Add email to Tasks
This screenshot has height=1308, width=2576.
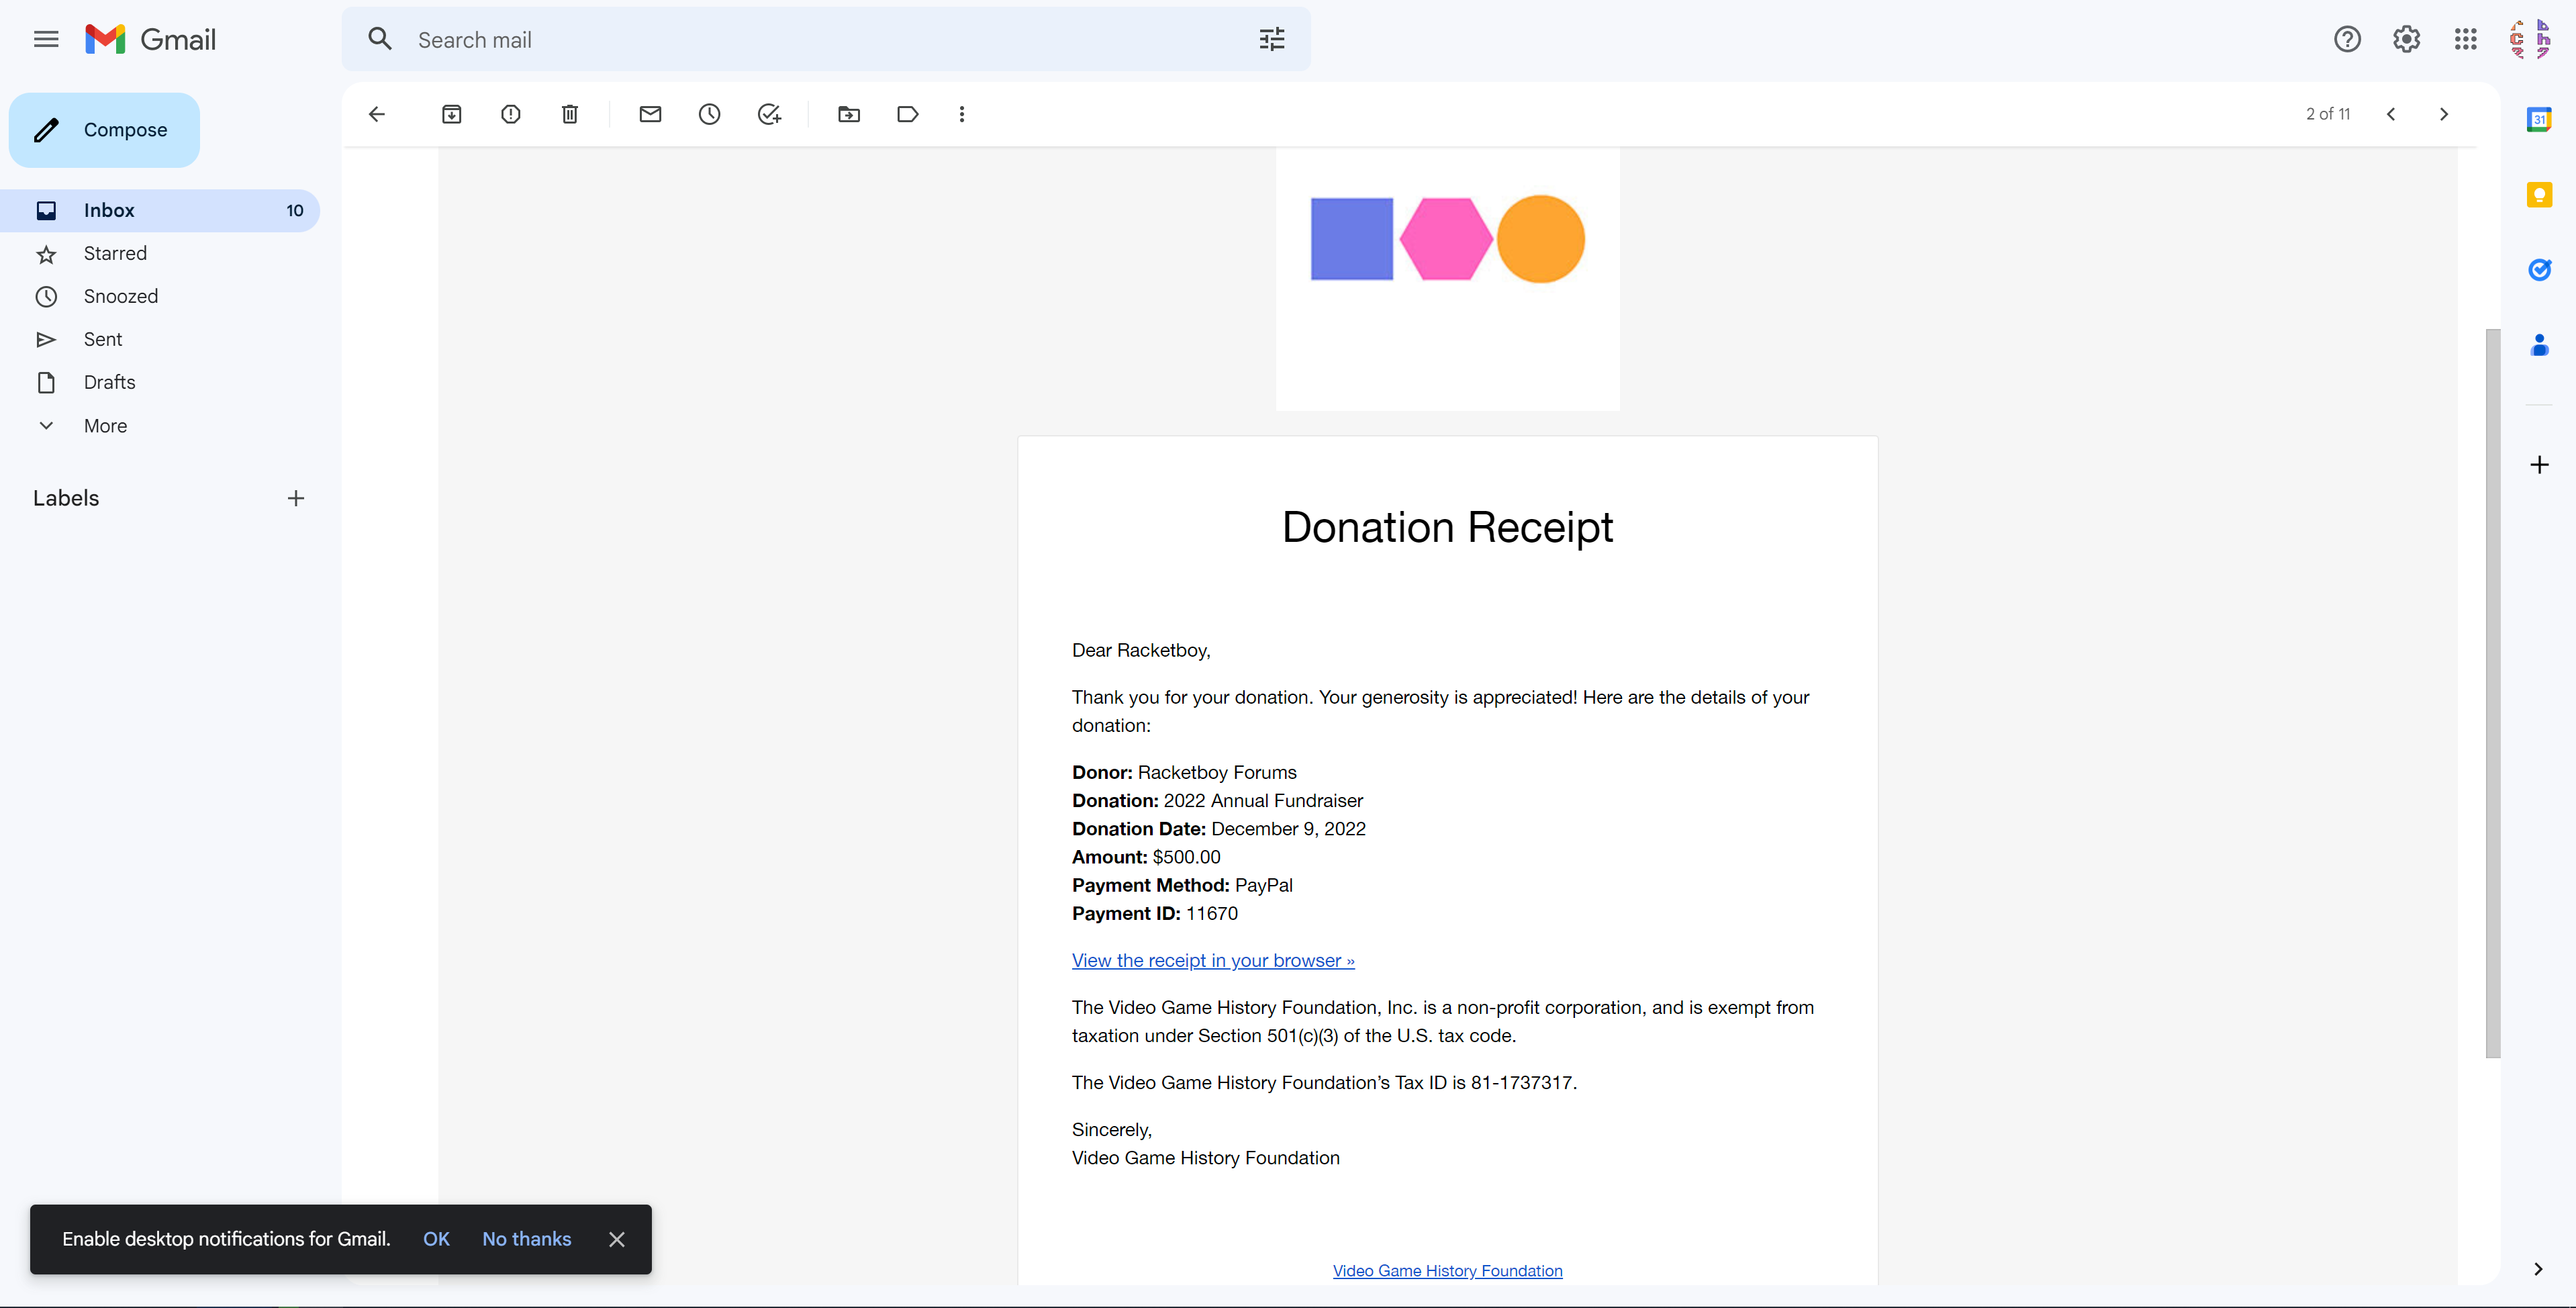pyautogui.click(x=769, y=114)
